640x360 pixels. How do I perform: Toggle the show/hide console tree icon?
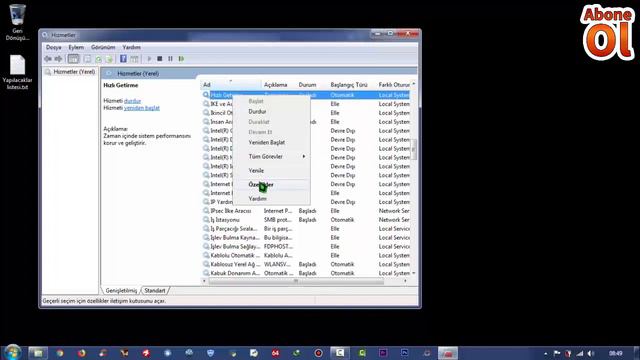coord(73,59)
